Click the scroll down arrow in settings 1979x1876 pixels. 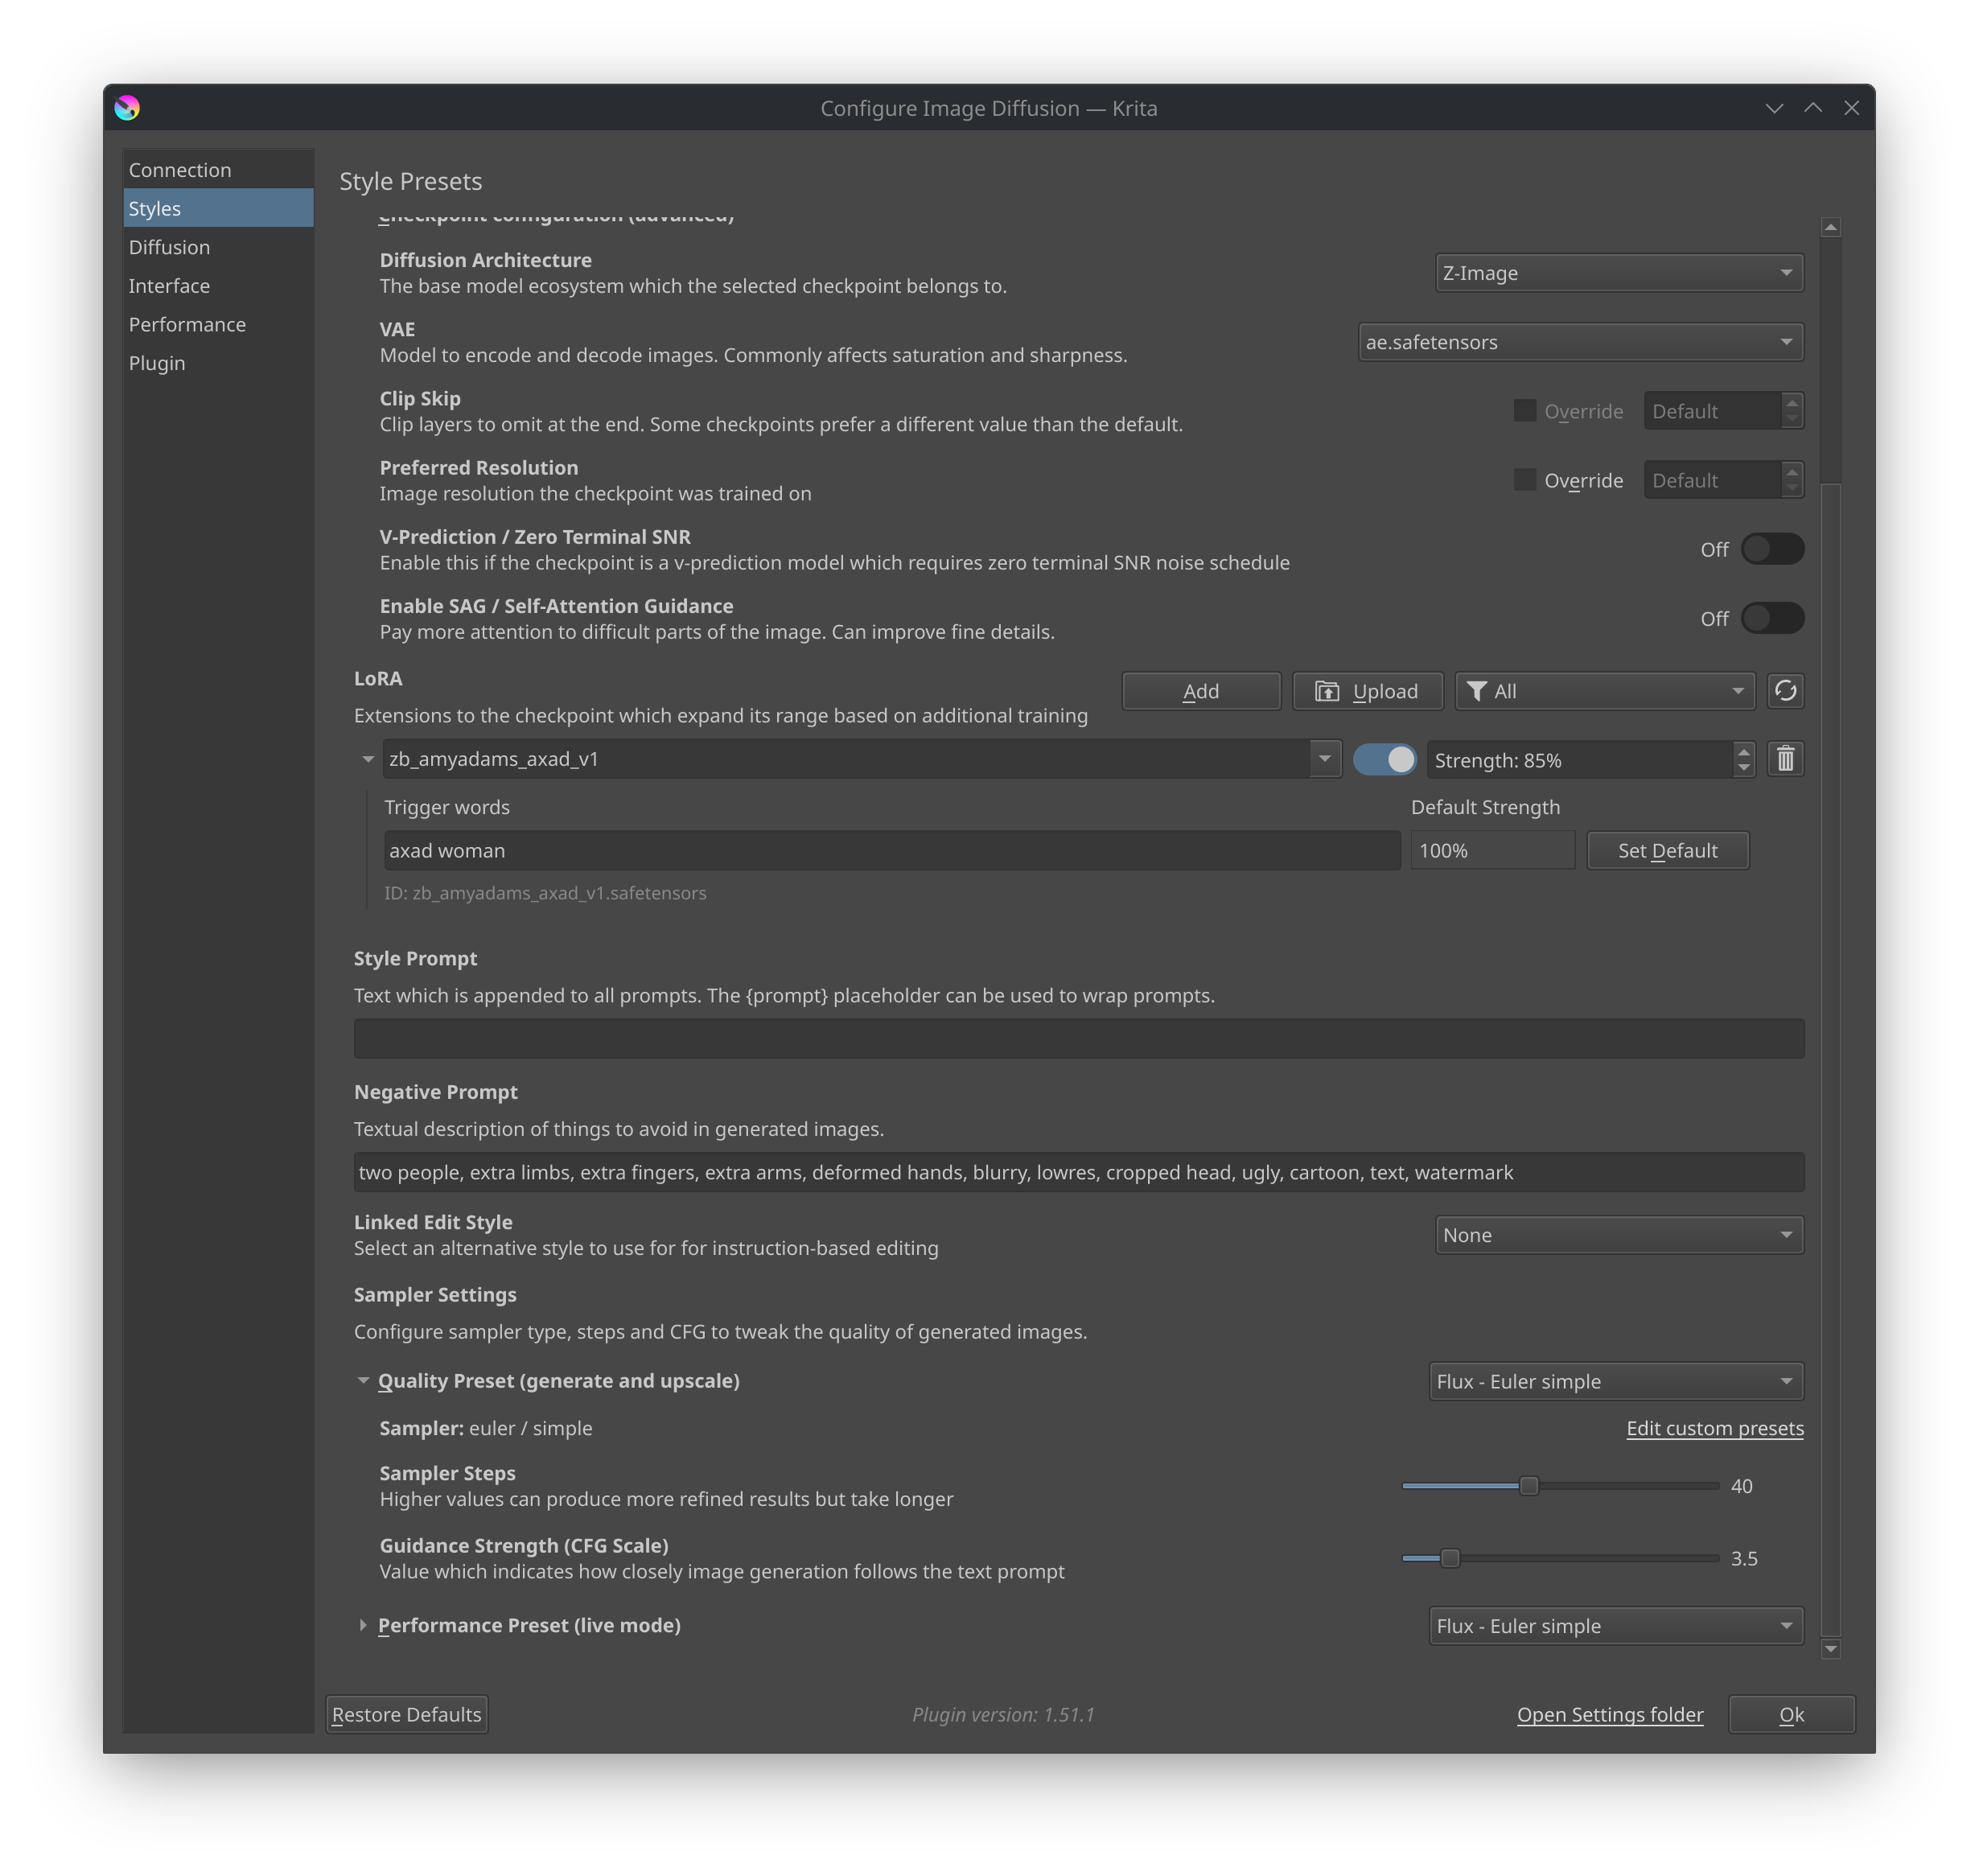pyautogui.click(x=1830, y=1648)
